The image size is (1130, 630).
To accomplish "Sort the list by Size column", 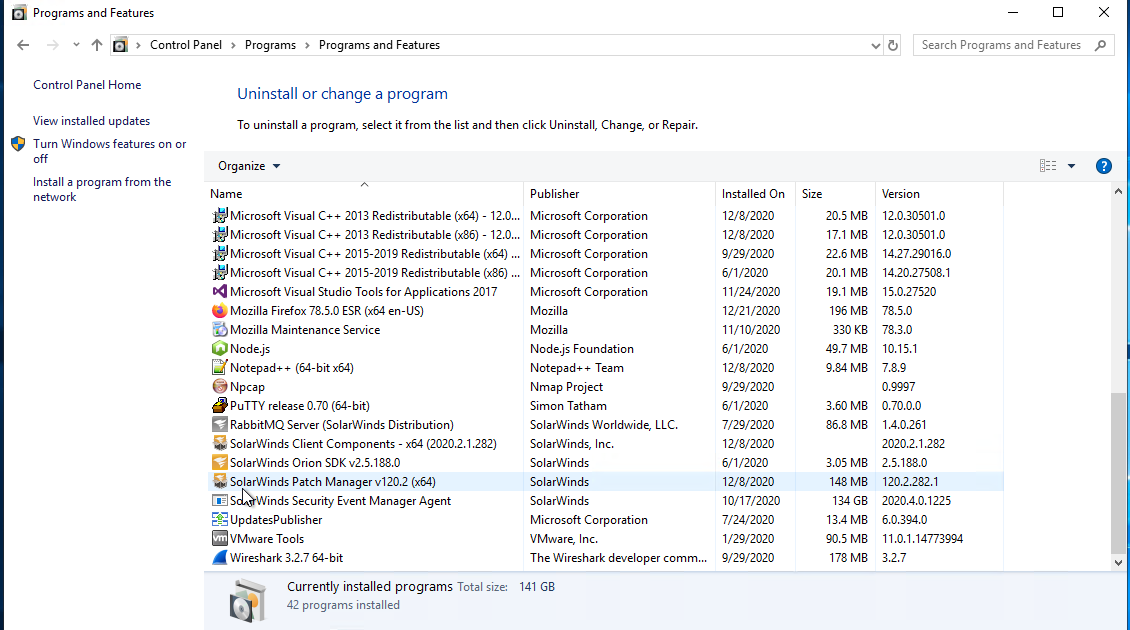I will click(835, 194).
